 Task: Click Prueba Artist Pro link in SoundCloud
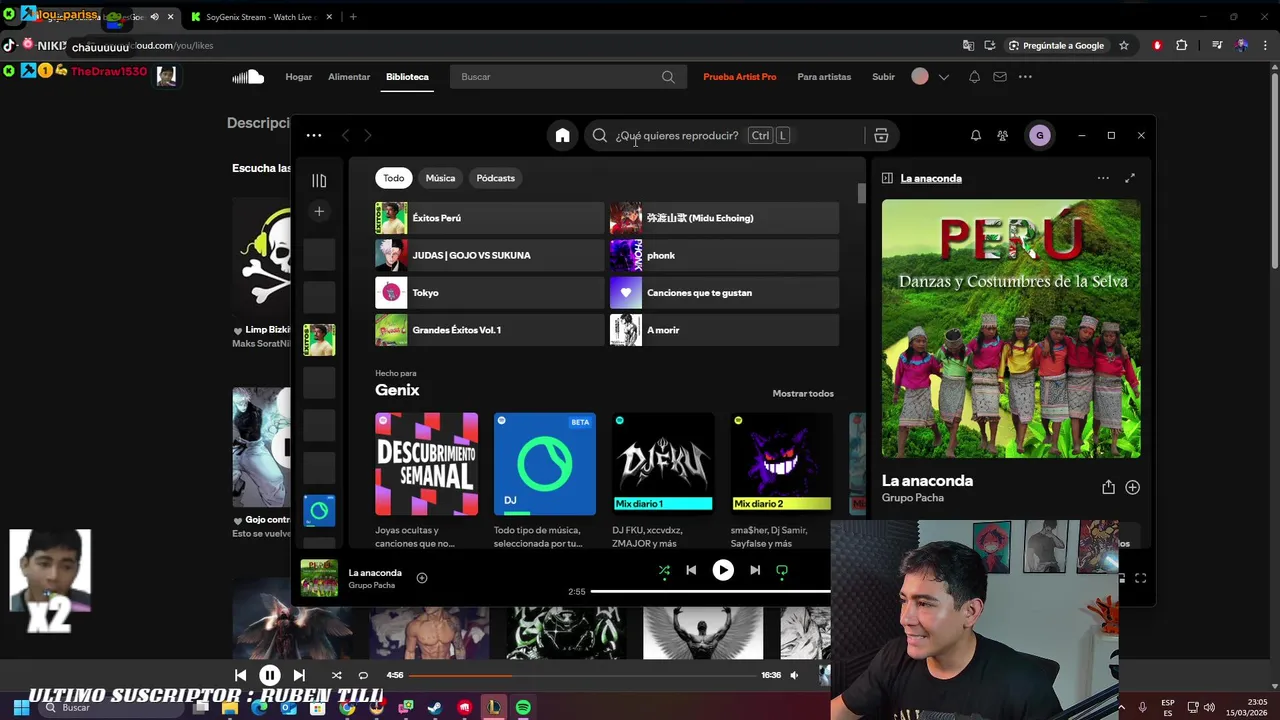[740, 77]
